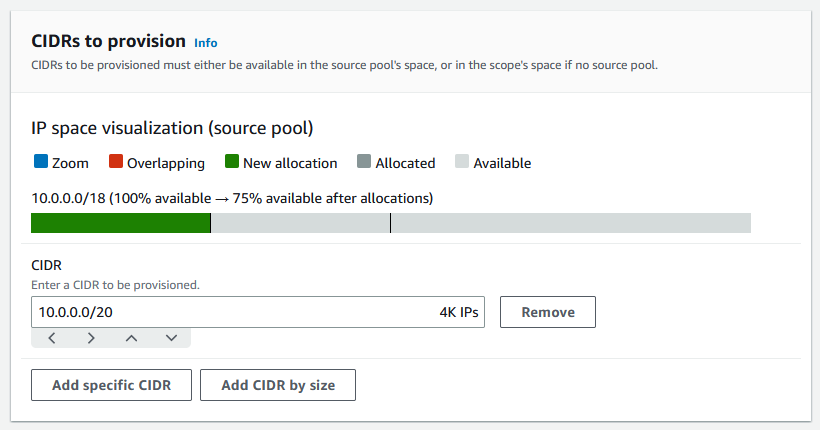Click the left chevron arrow below CIDR field
The width and height of the screenshot is (820, 430).
[52, 338]
